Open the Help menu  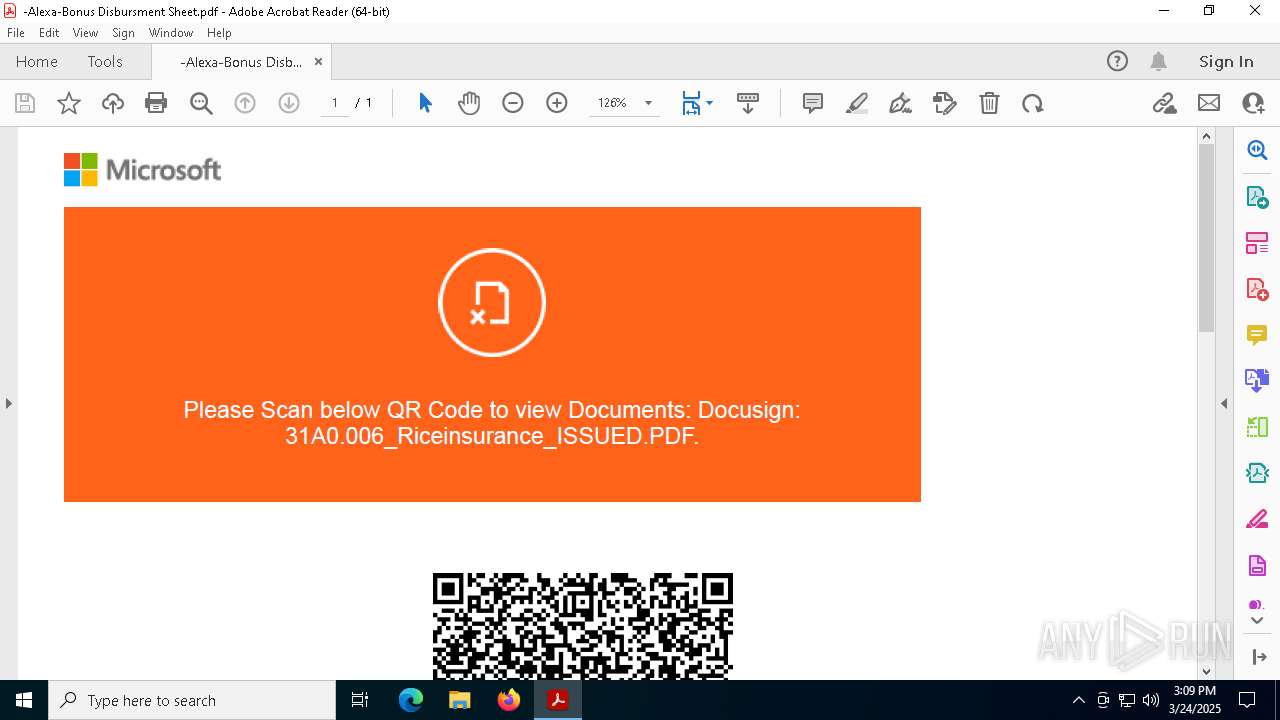[x=219, y=33]
